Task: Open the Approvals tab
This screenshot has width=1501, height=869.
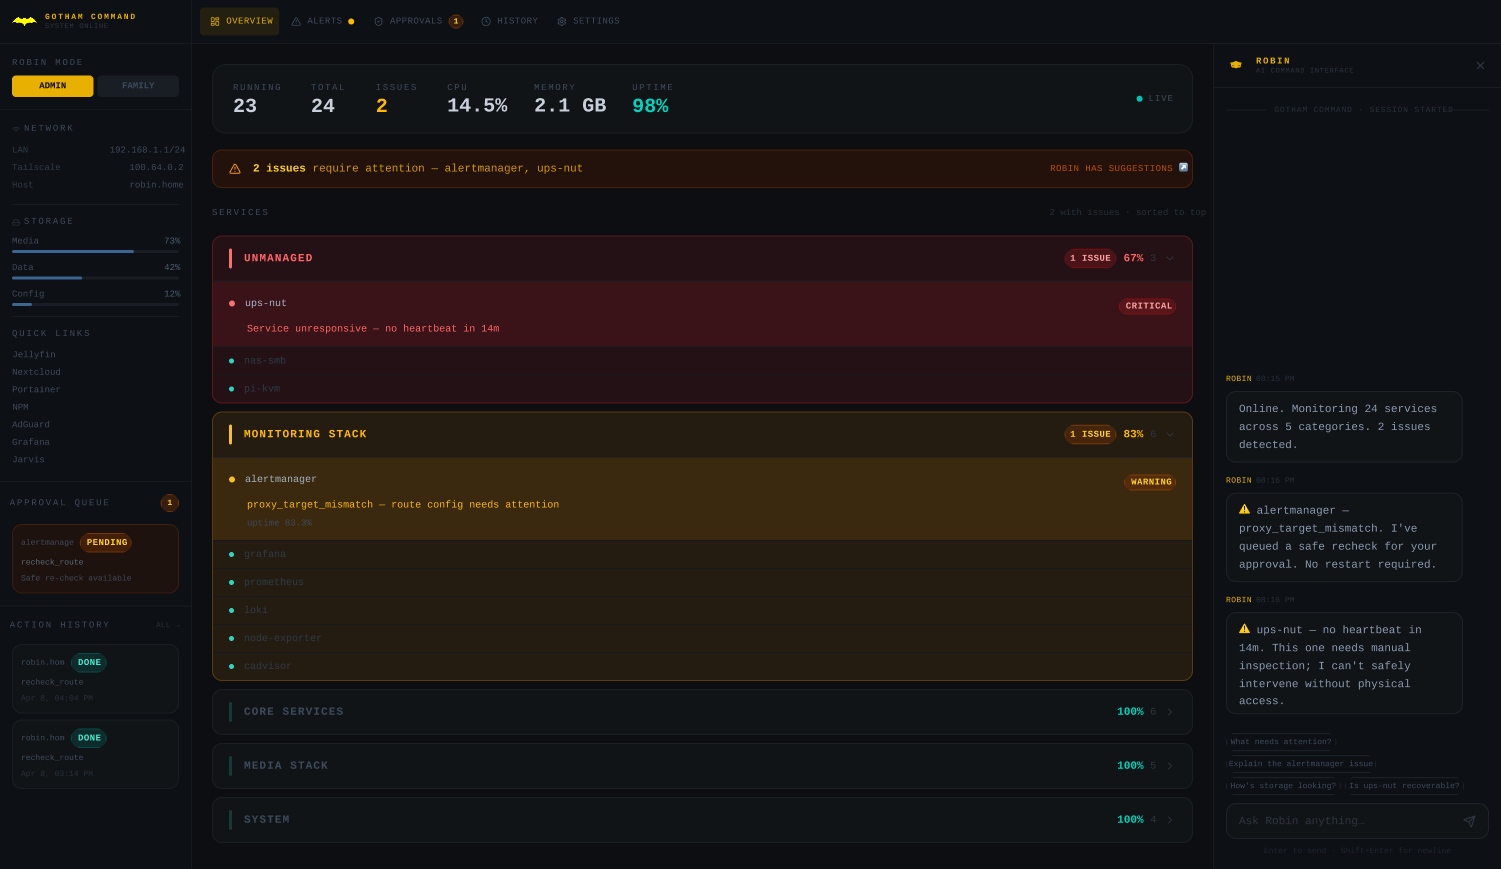Action: [x=418, y=21]
